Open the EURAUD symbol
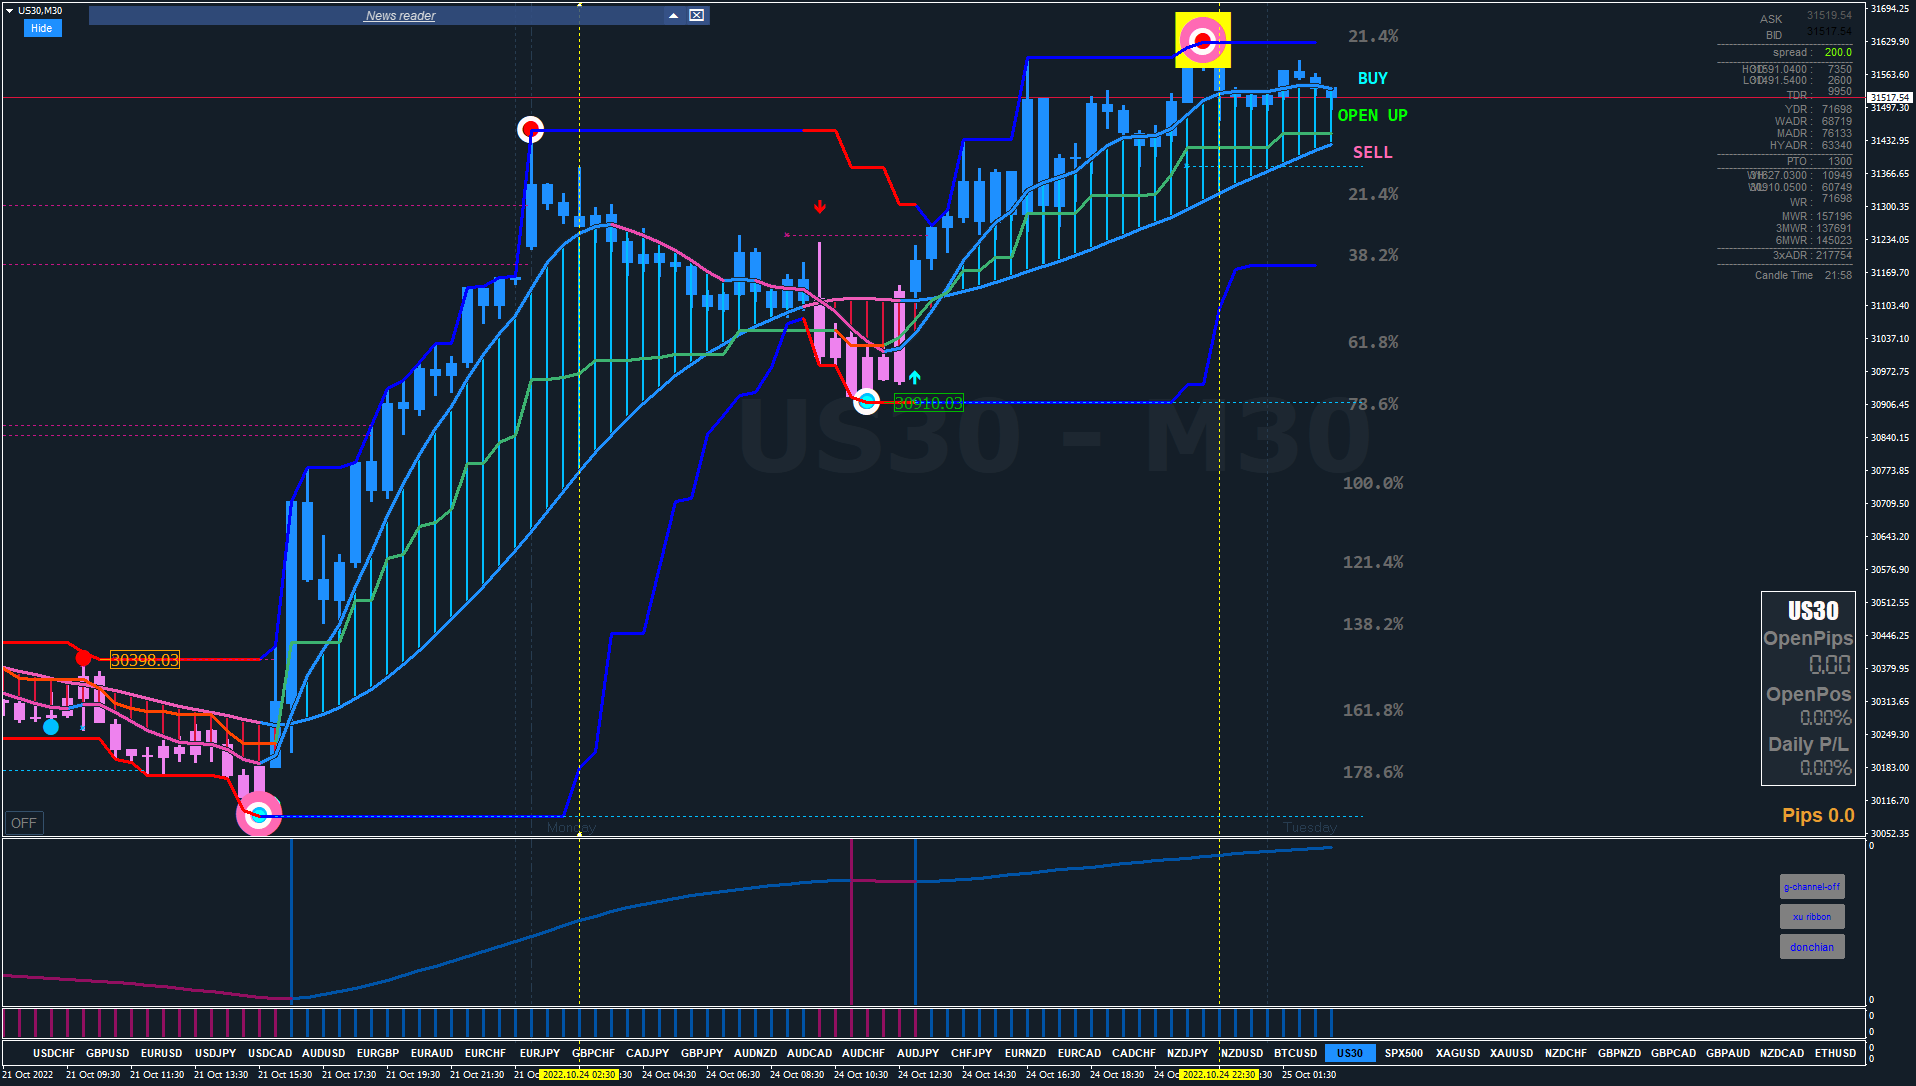 coord(432,1053)
